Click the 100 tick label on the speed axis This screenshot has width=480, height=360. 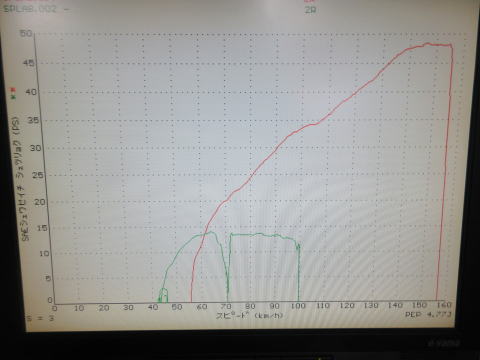[x=298, y=306]
